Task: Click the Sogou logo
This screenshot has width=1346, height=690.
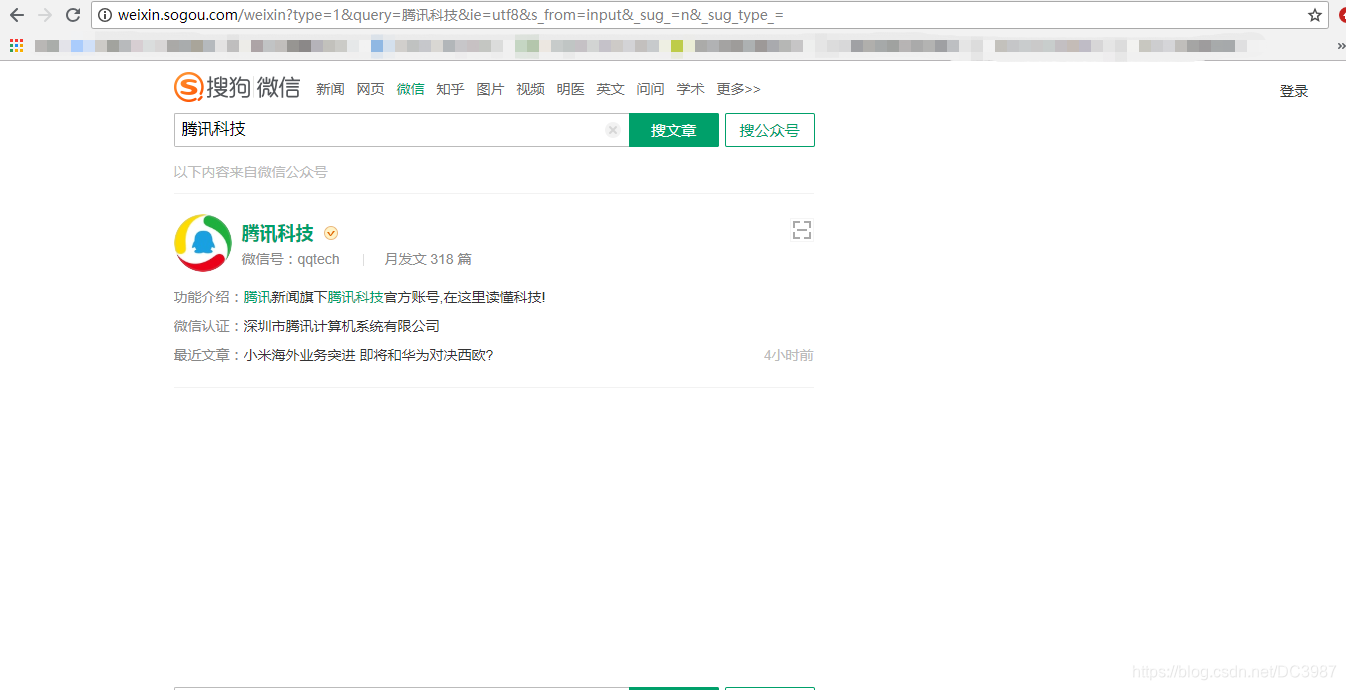Action: coord(237,88)
